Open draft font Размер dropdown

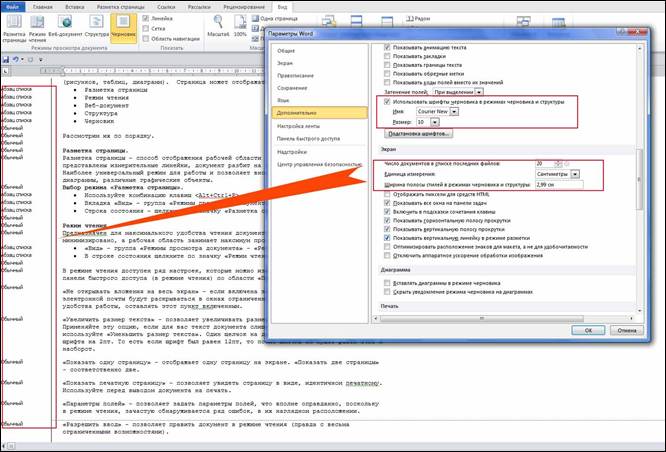435,122
